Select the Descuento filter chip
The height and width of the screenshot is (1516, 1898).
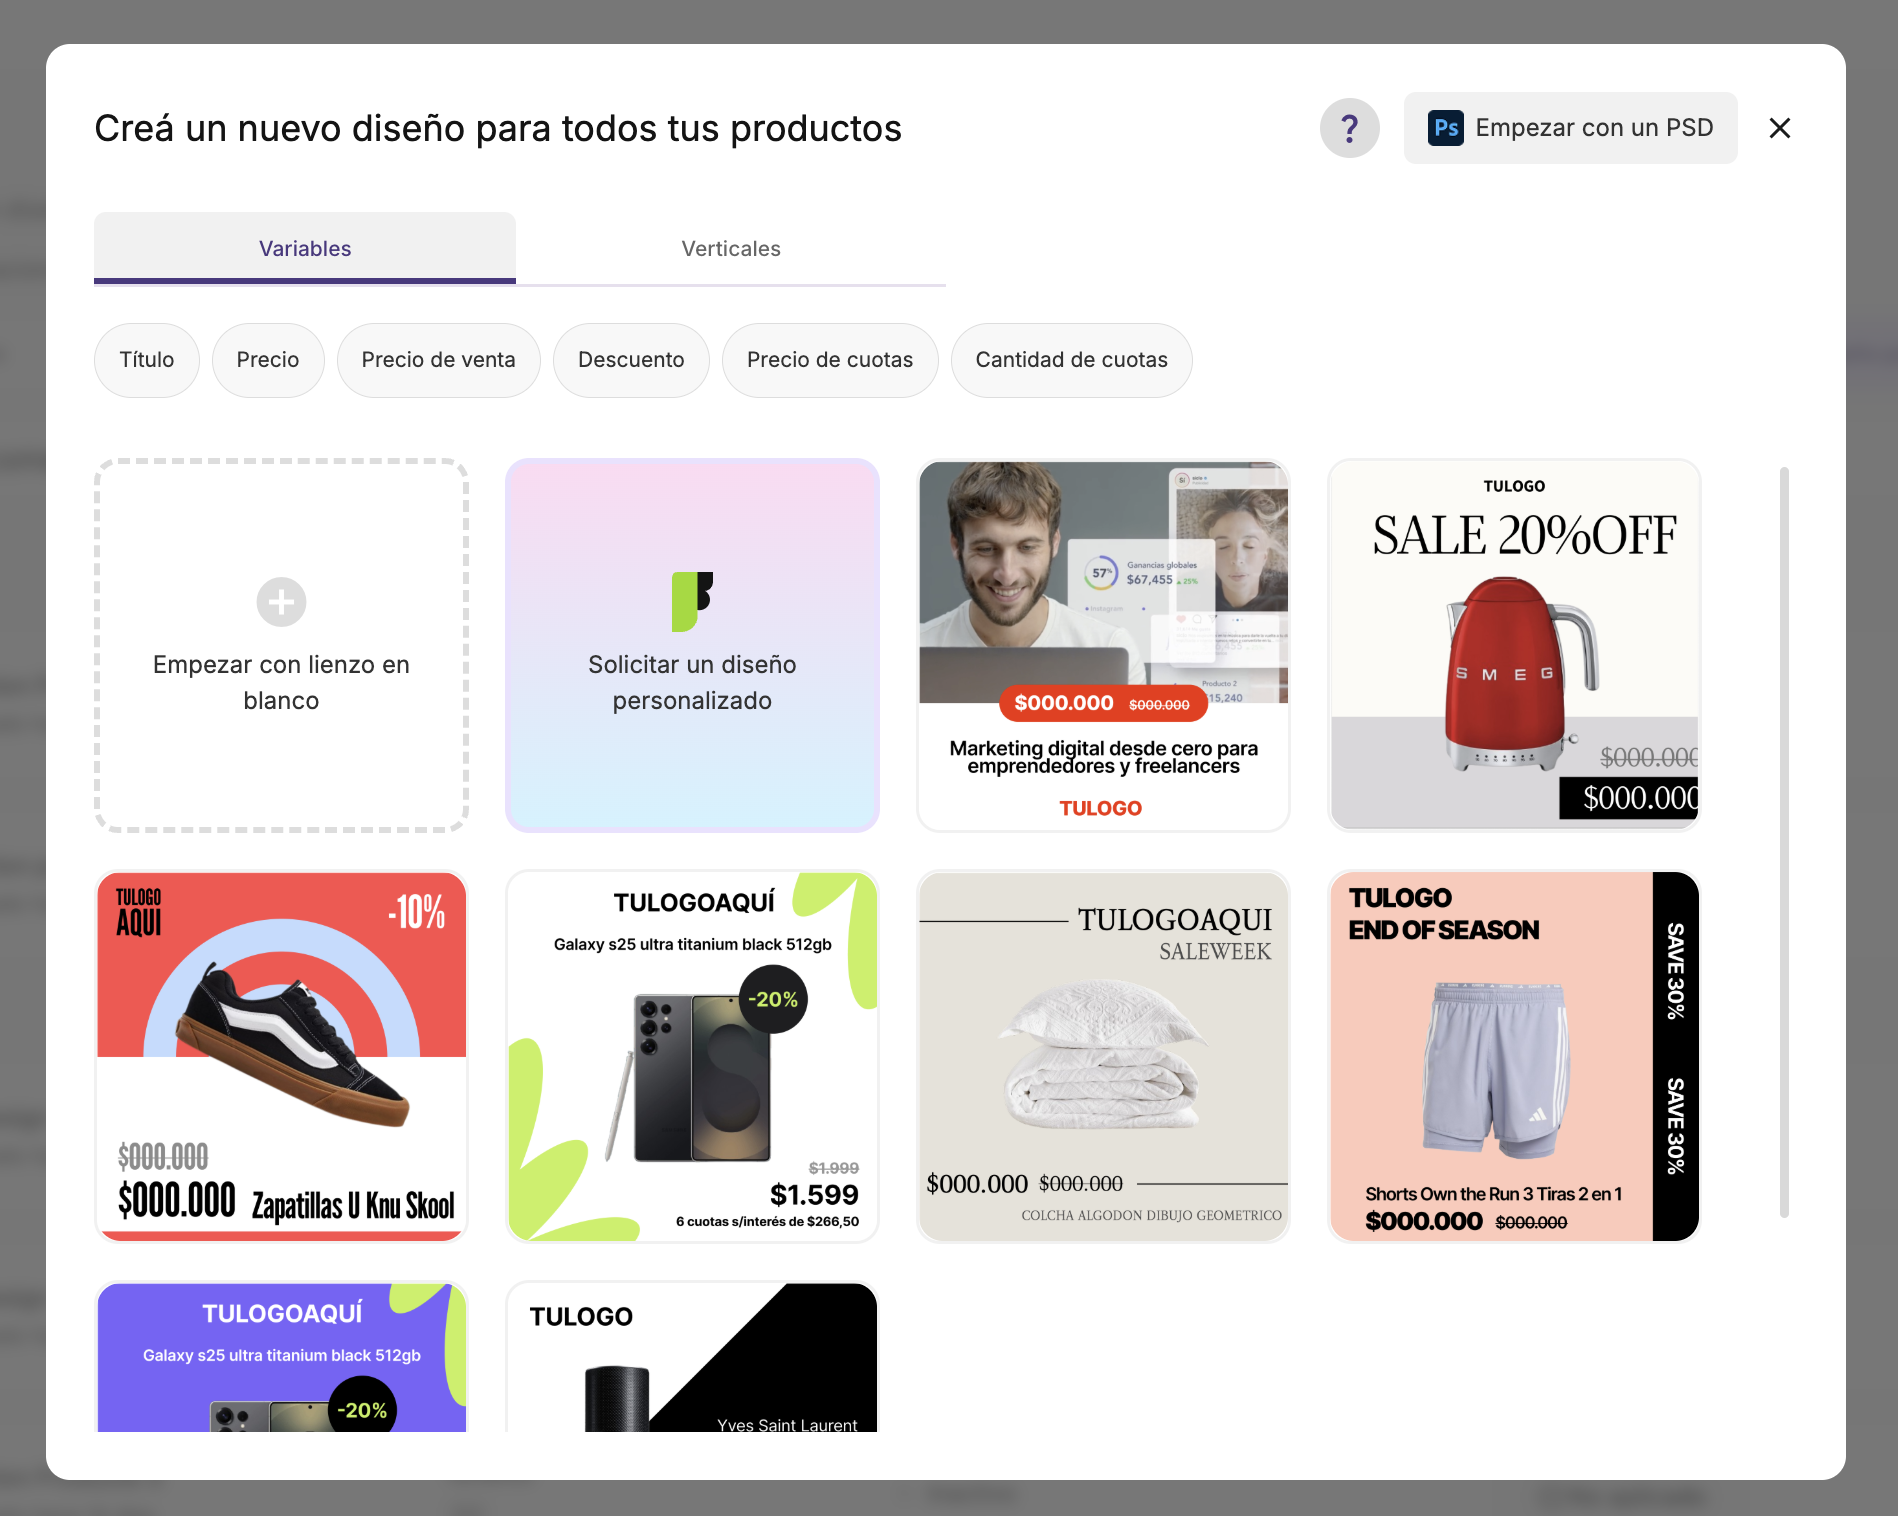(x=631, y=360)
